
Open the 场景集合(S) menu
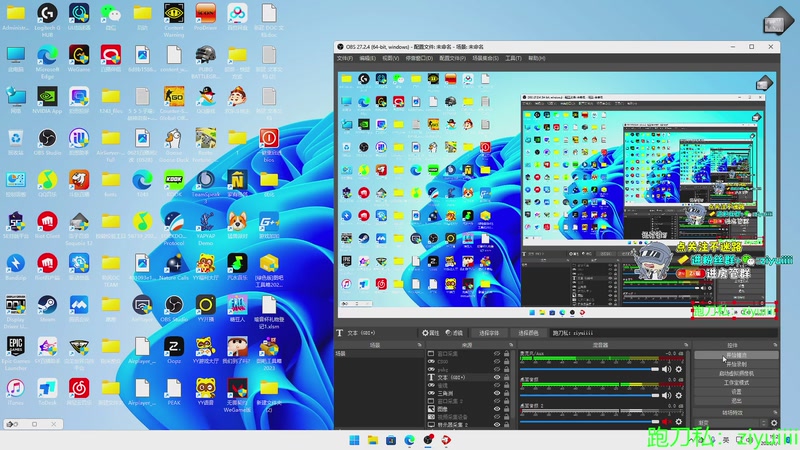(x=485, y=58)
